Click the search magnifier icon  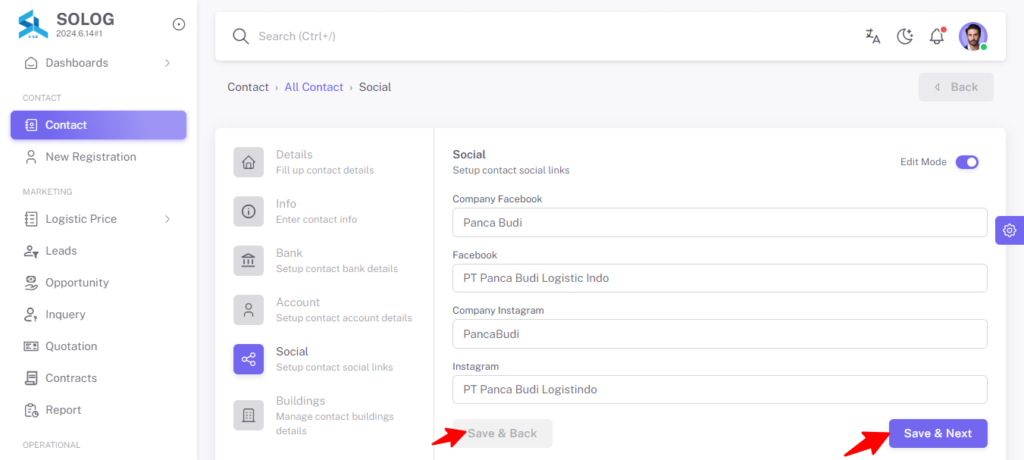point(241,37)
